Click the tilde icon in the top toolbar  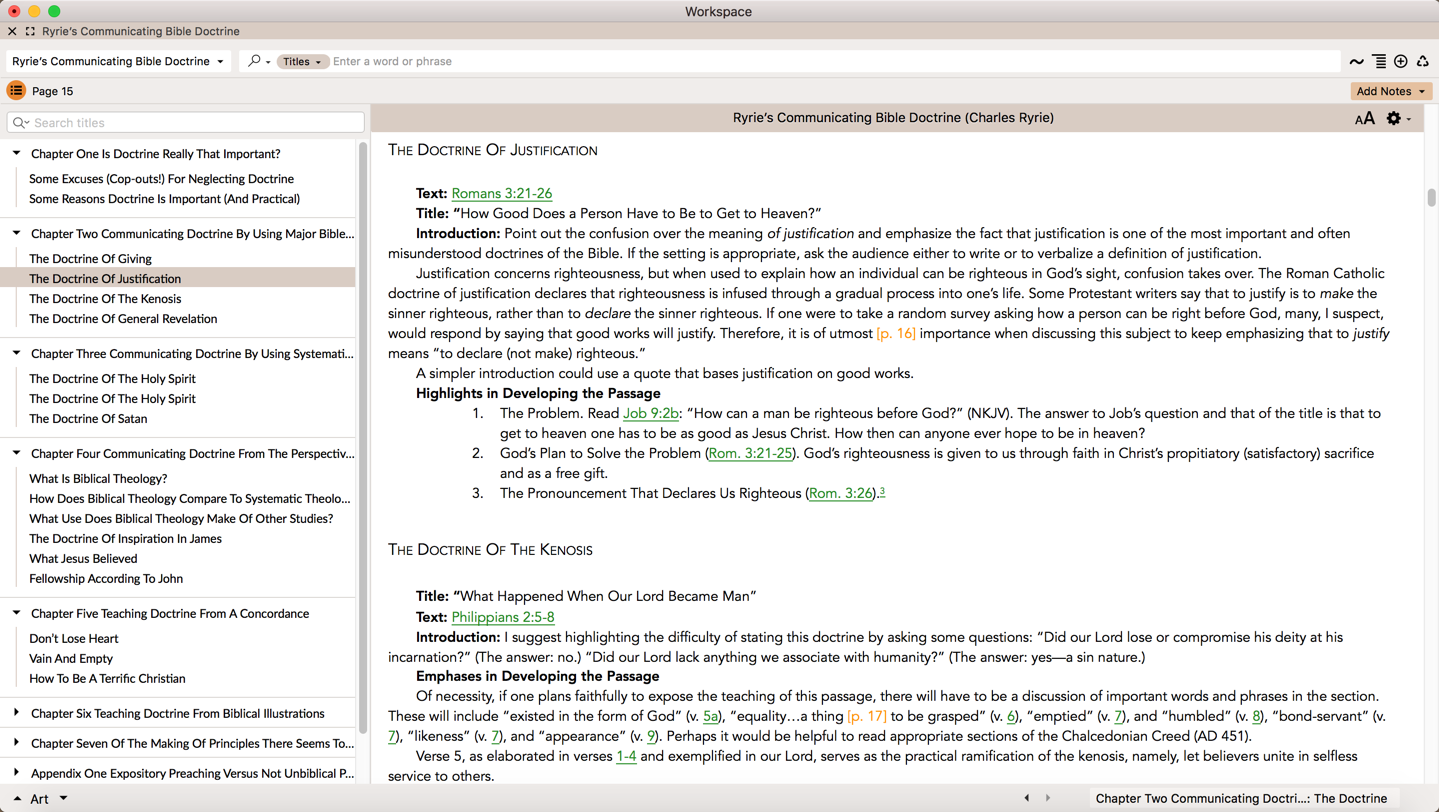(x=1356, y=62)
